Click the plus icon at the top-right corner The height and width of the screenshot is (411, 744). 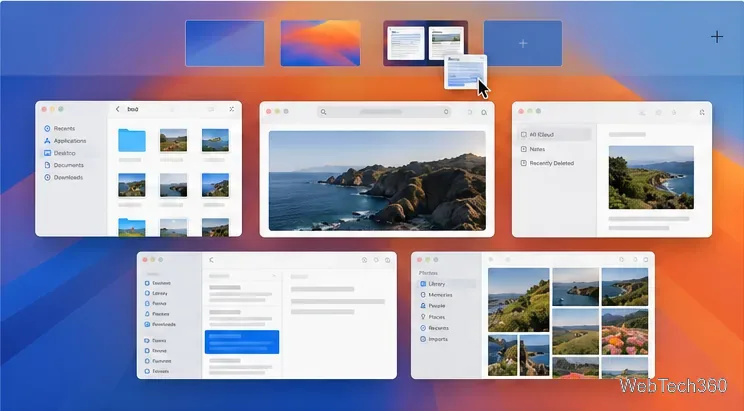pyautogui.click(x=717, y=37)
